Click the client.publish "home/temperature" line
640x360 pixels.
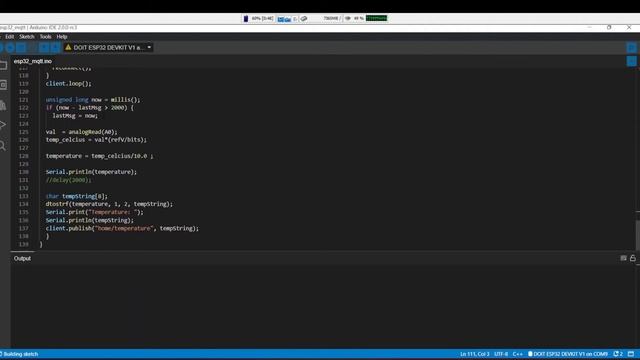122,229
